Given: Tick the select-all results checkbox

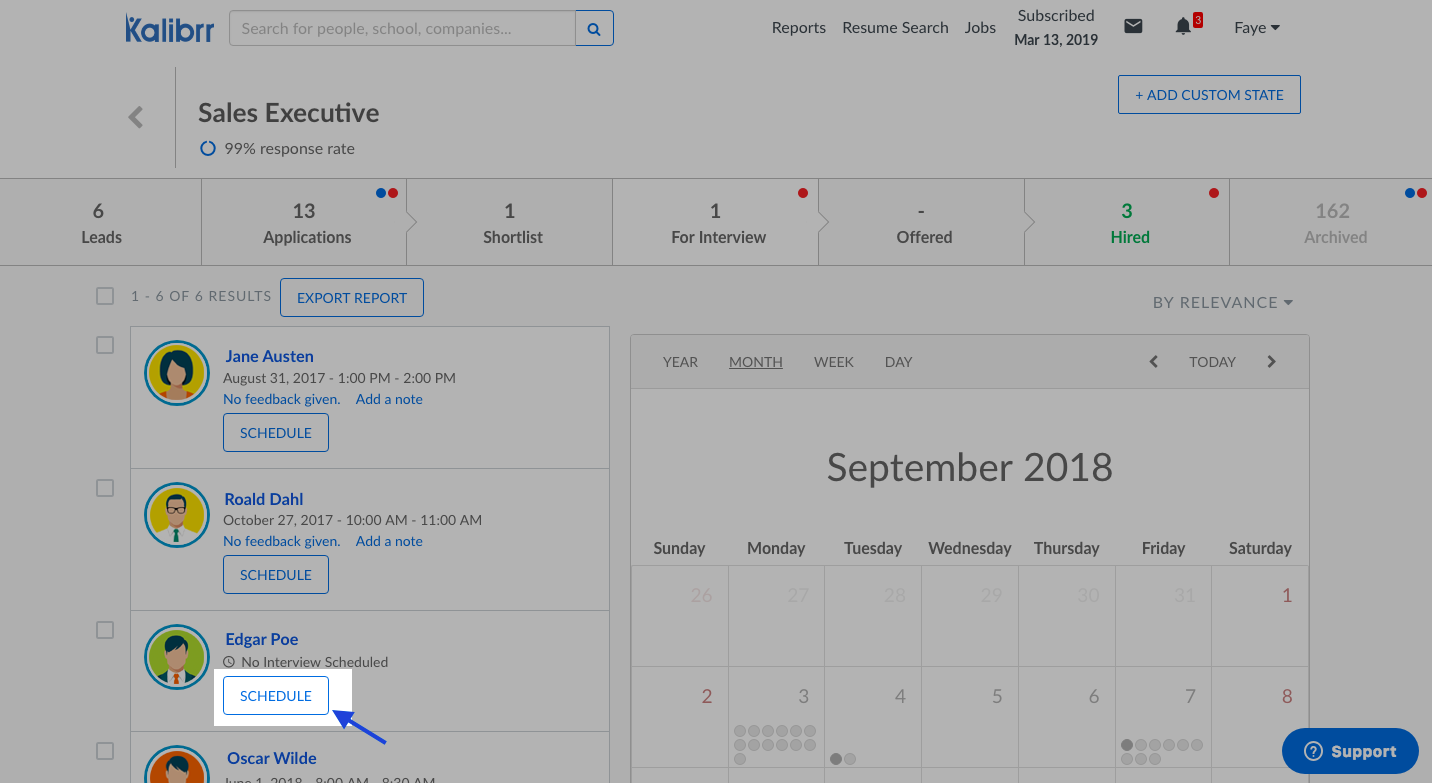Looking at the screenshot, I should click(105, 296).
